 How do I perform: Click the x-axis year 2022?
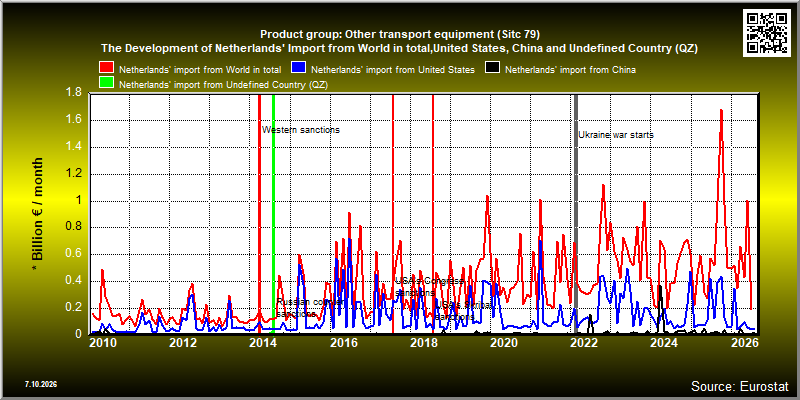pos(584,342)
